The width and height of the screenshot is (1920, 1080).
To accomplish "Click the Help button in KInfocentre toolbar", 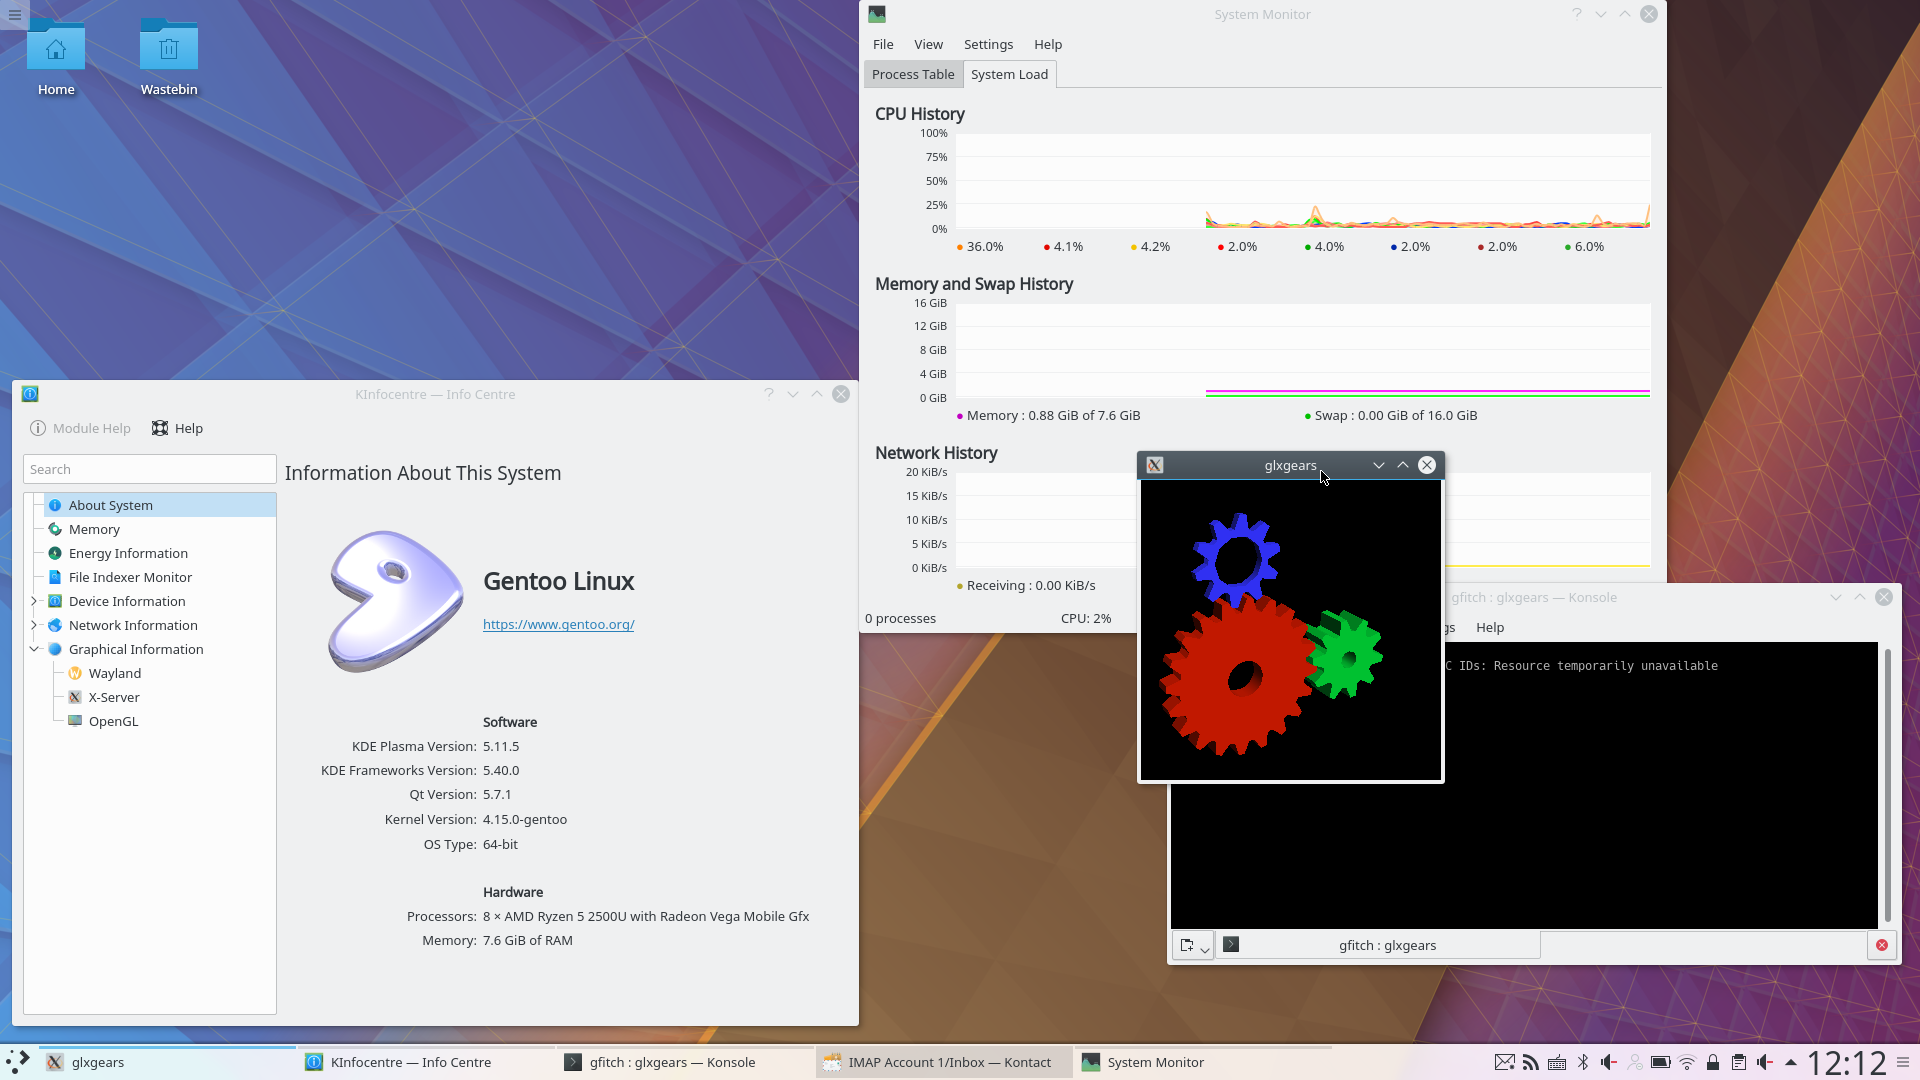I will point(177,428).
